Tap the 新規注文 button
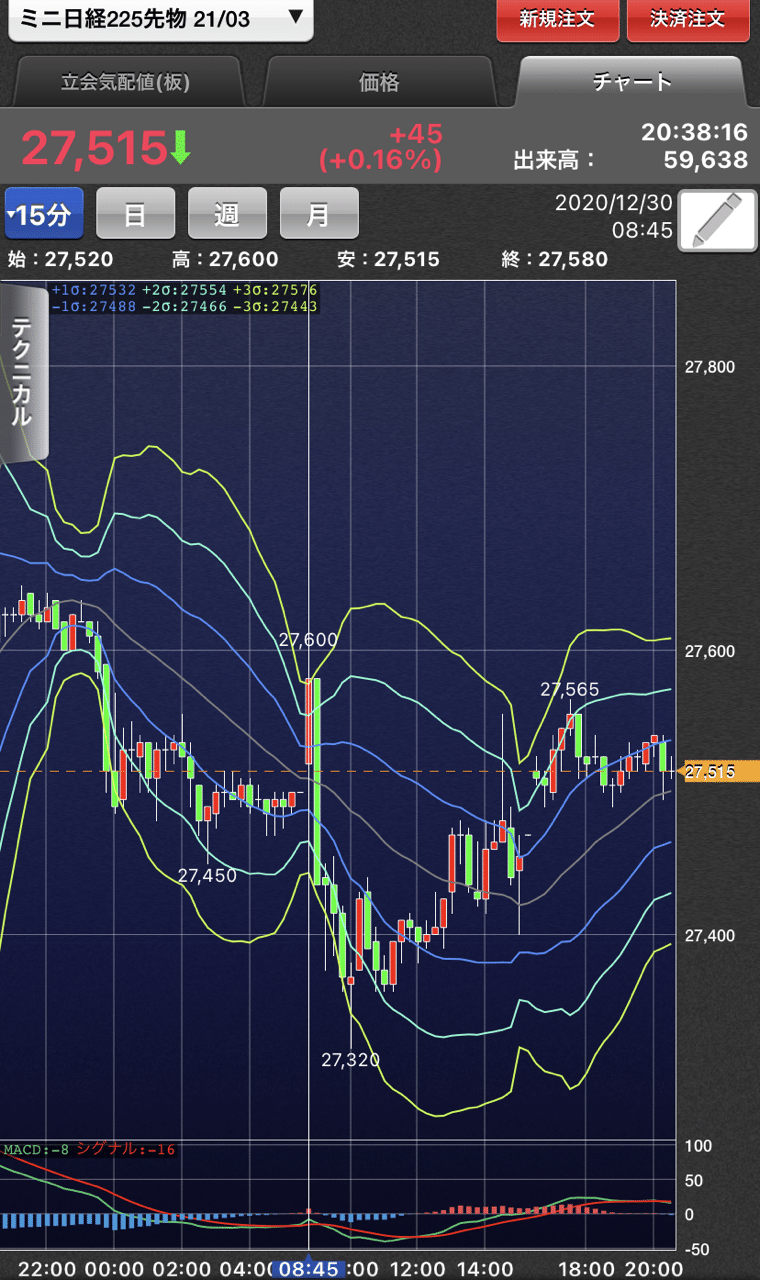Viewport: 760px width, 1280px height. coord(557,19)
